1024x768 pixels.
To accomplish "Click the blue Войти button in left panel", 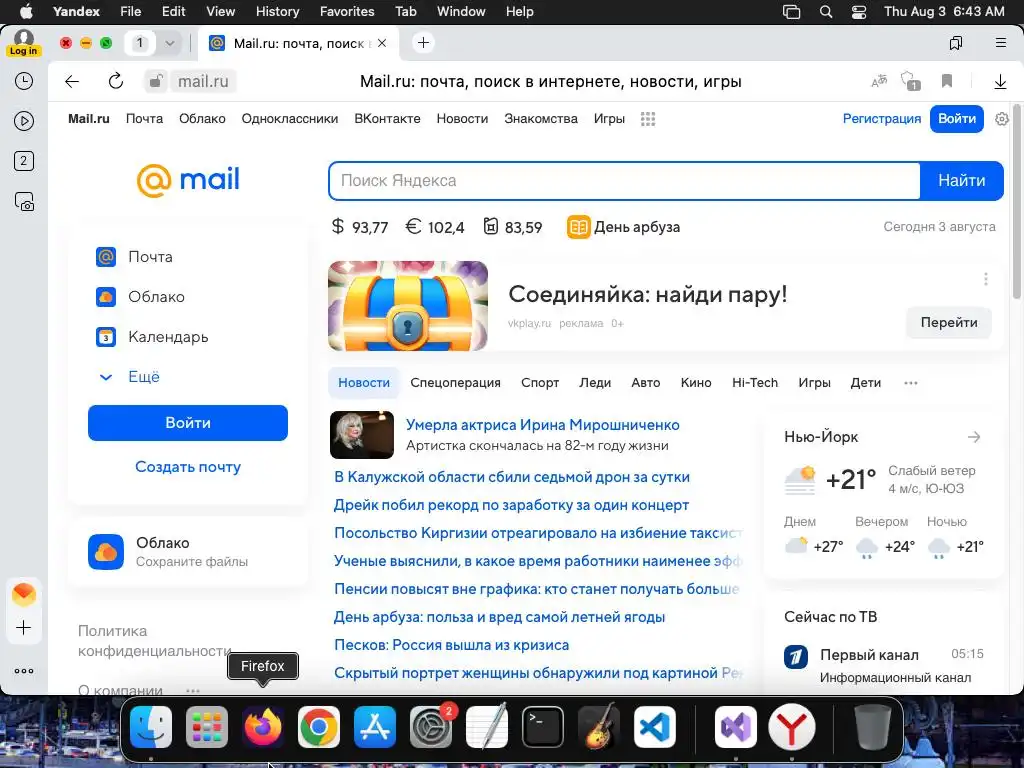I will pos(188,423).
